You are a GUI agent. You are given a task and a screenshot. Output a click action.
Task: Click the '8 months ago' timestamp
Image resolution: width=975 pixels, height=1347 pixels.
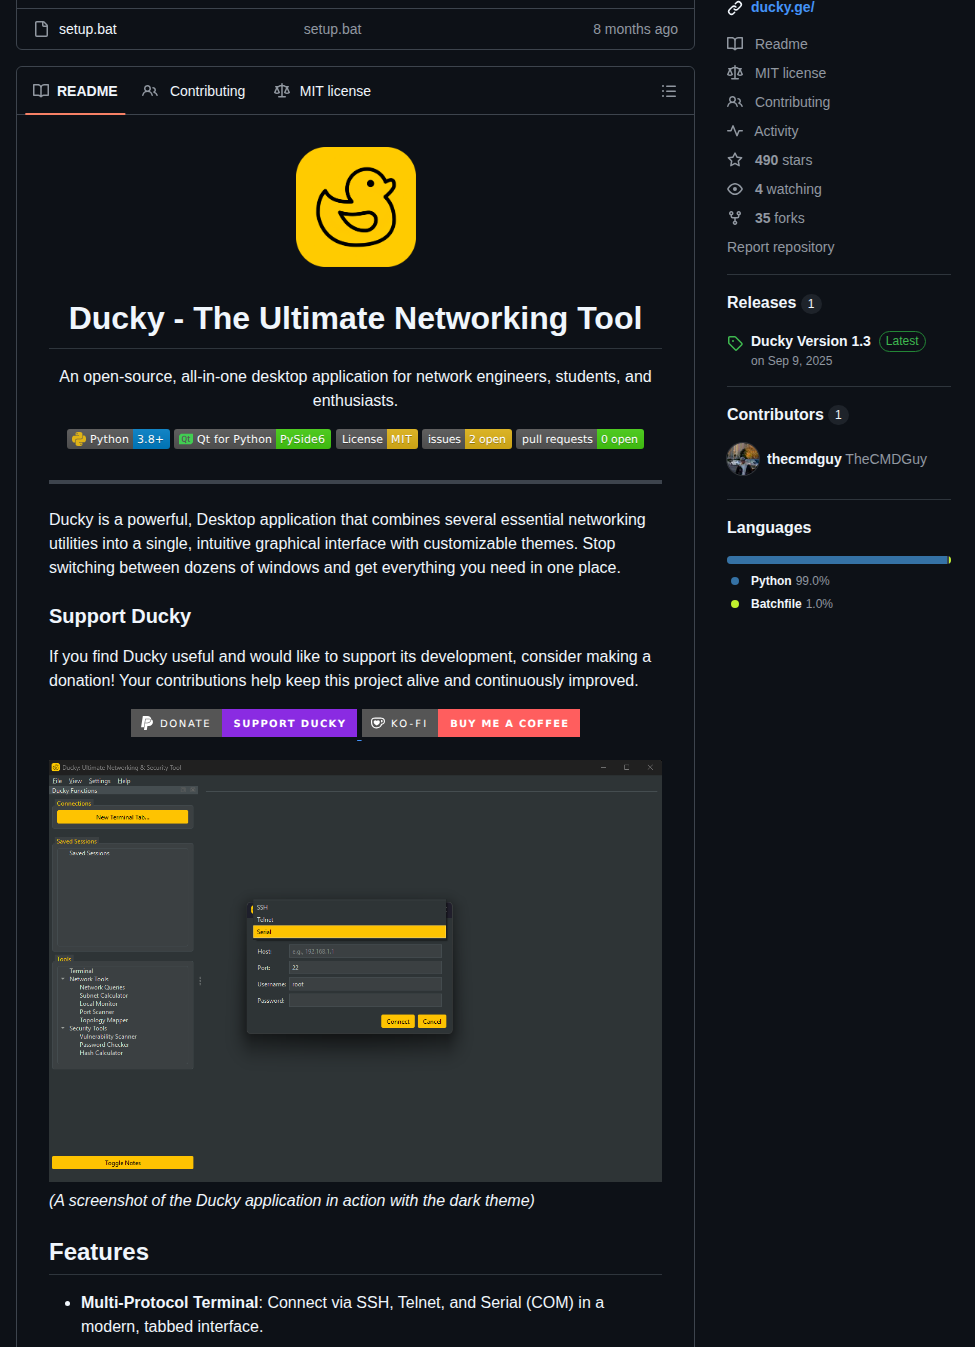(x=635, y=29)
